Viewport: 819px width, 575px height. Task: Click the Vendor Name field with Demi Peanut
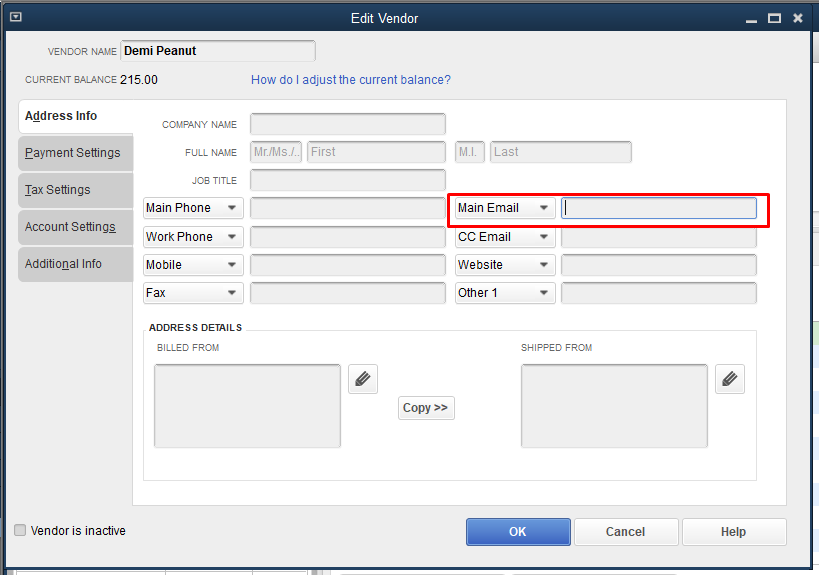pos(218,51)
